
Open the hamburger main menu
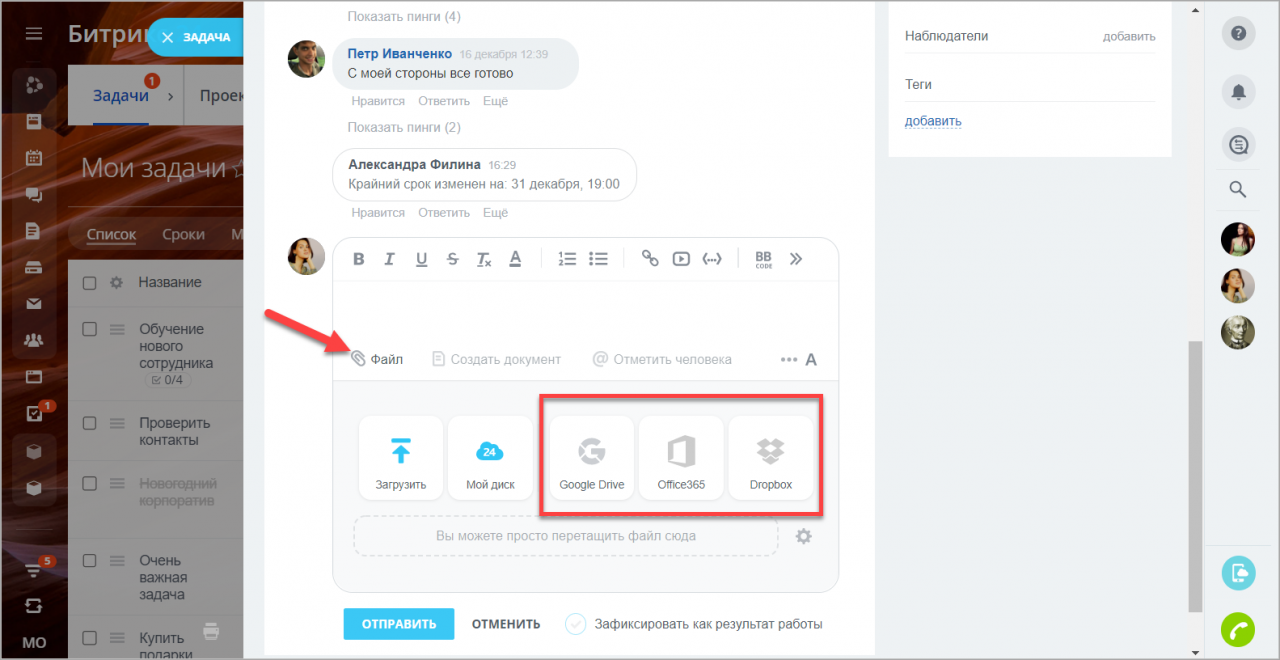tap(34, 34)
